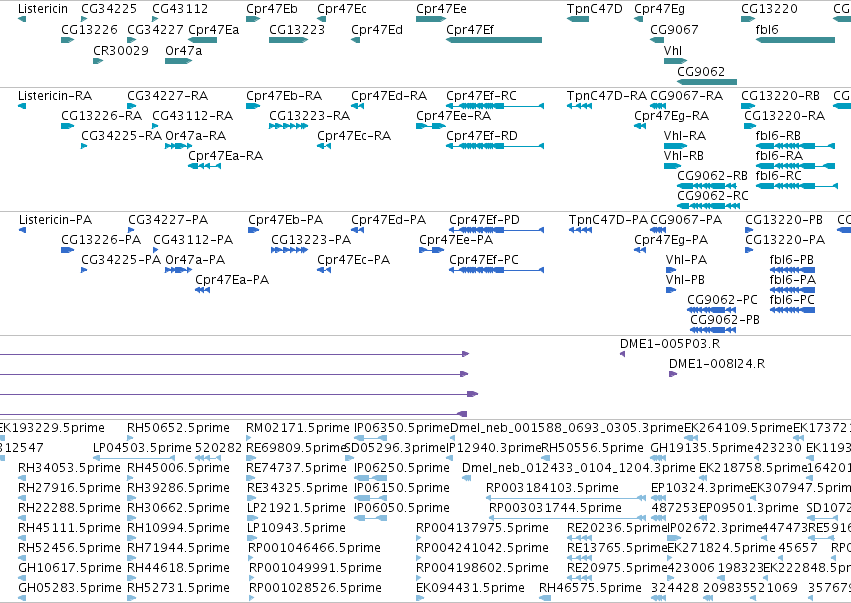Select the long Cpr47Ef gene bar in top track
The width and height of the screenshot is (851, 603).
point(494,40)
